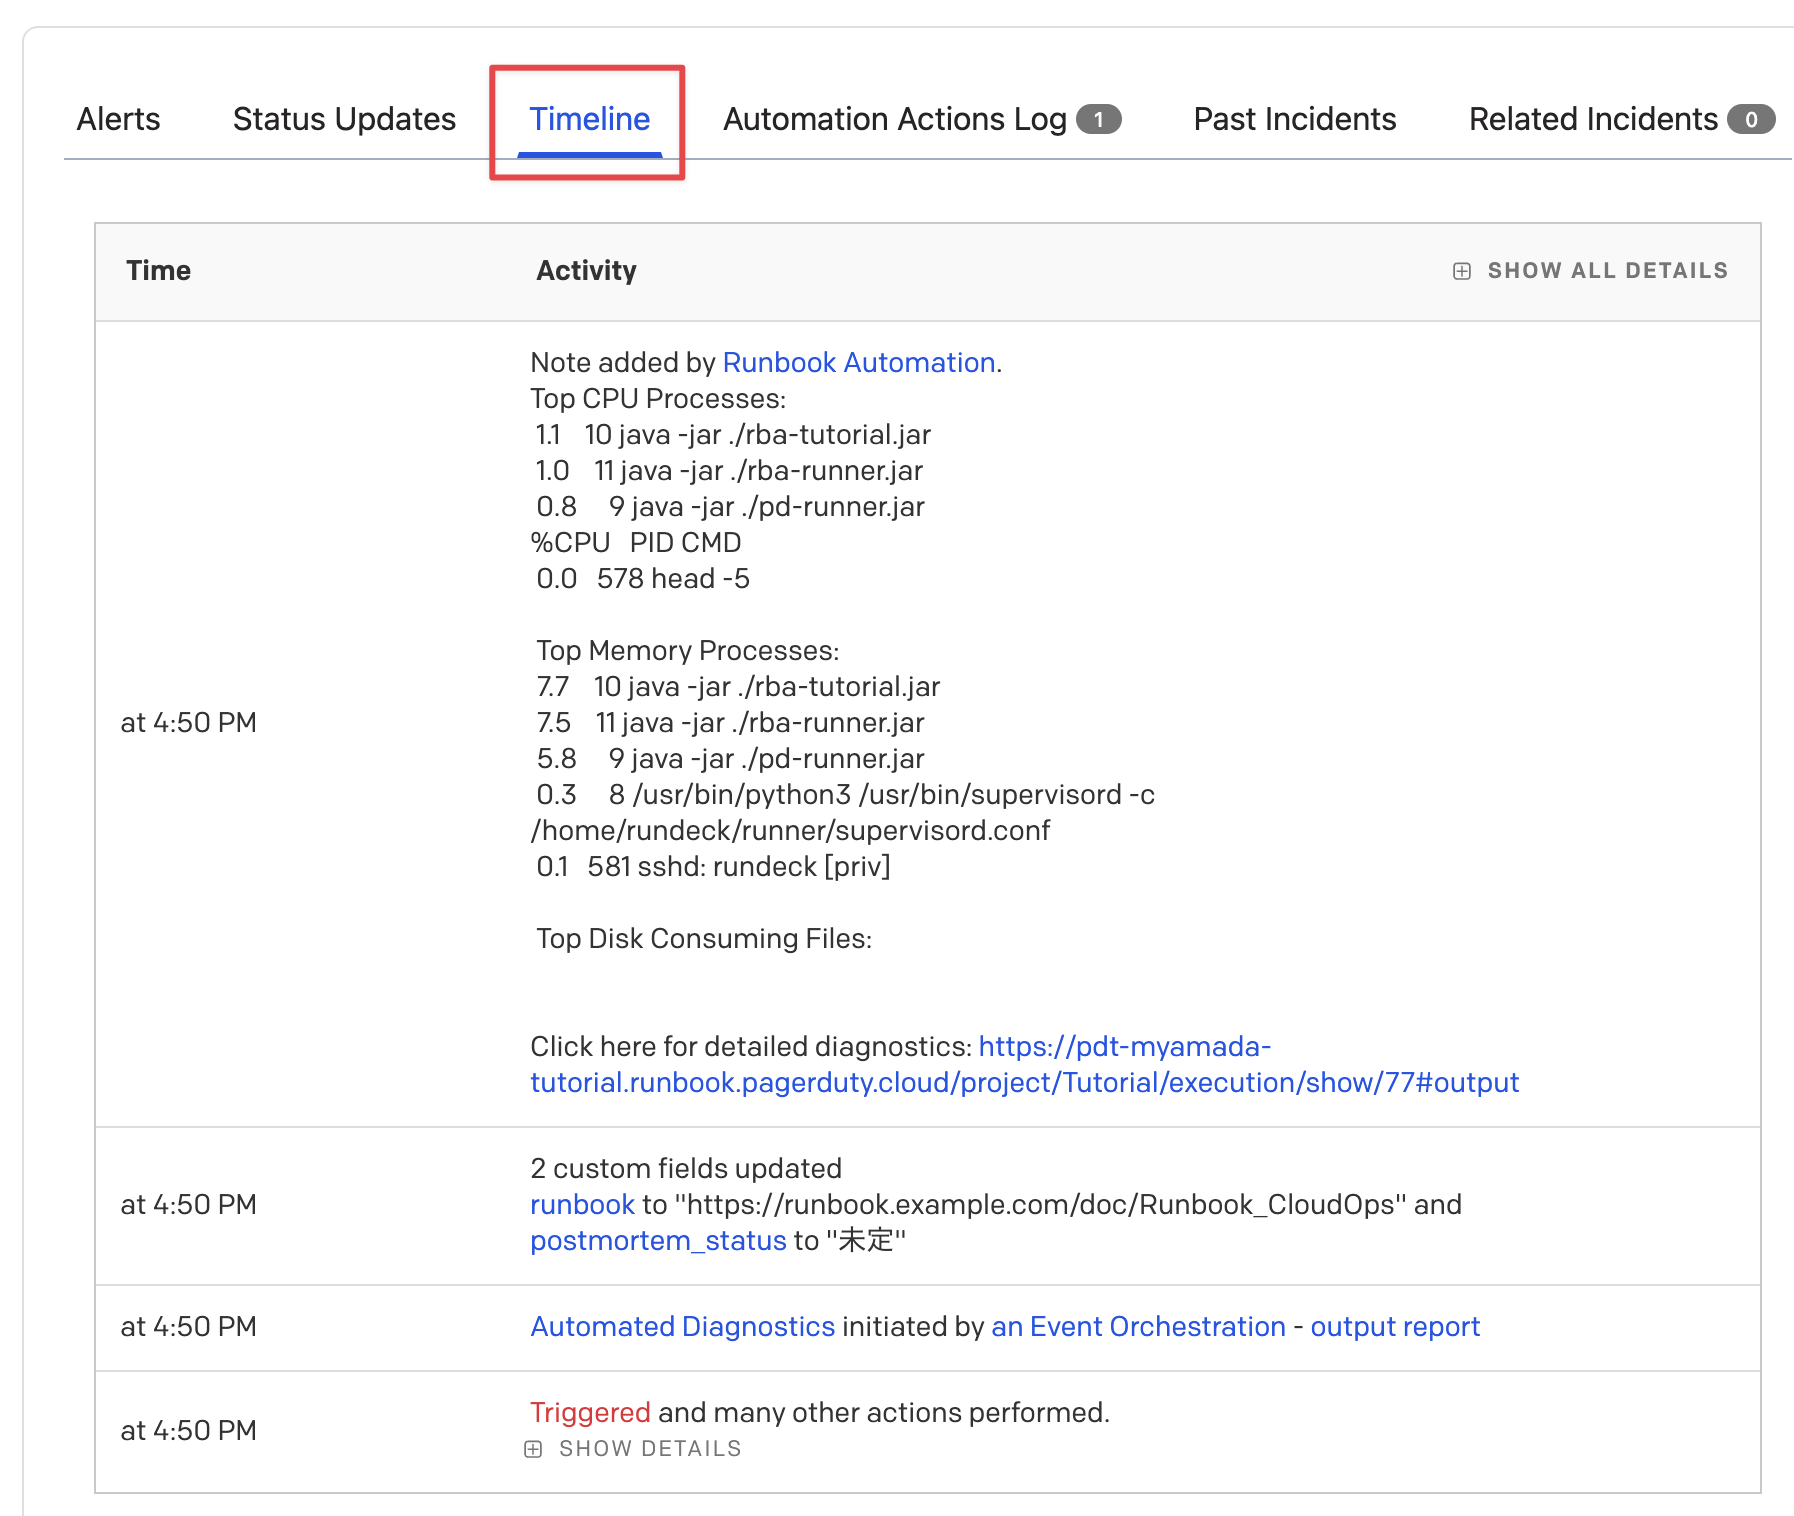This screenshot has height=1516, width=1794.
Task: Switch to the Status Updates tab
Action: click(344, 119)
